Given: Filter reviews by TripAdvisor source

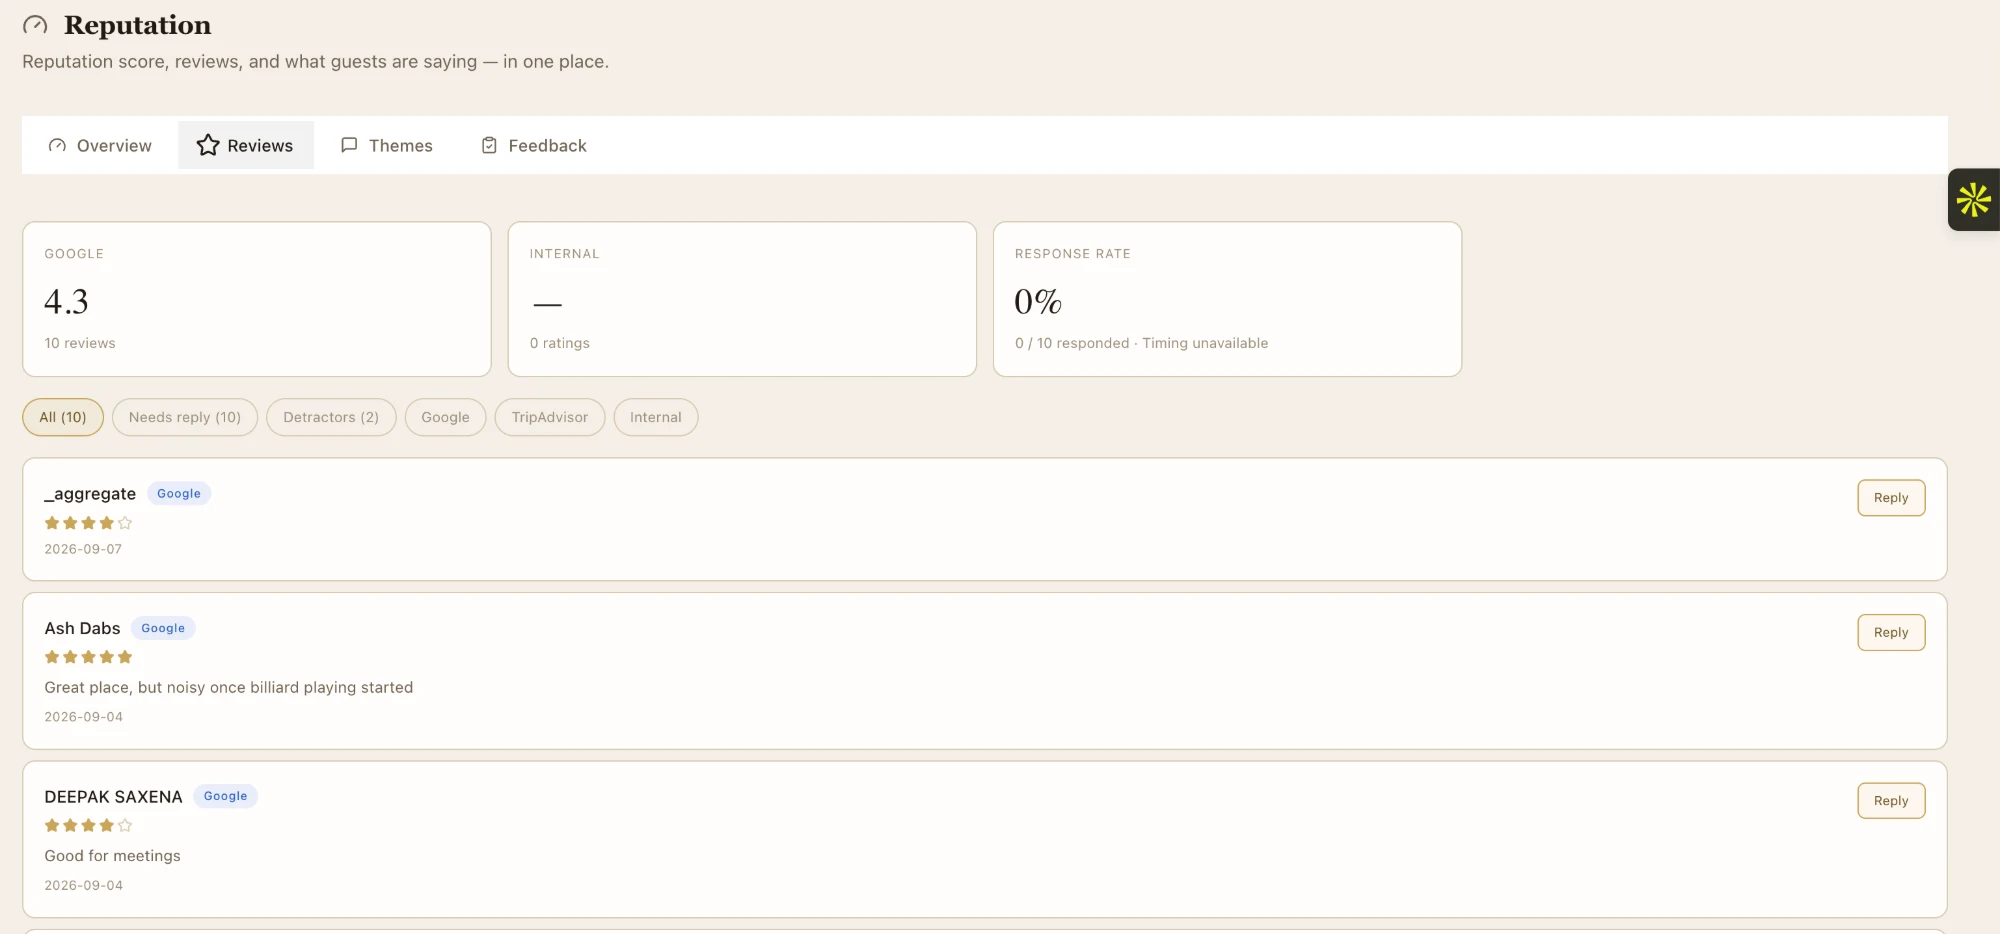Looking at the screenshot, I should point(550,417).
